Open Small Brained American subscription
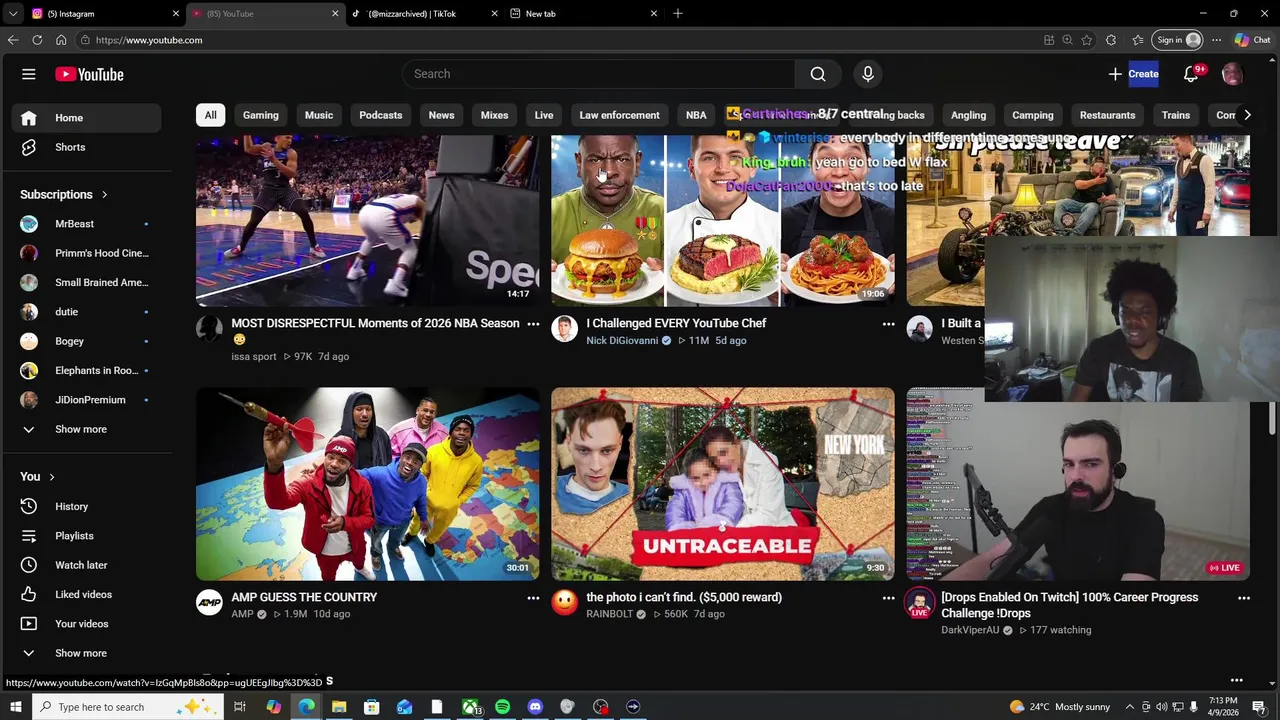Viewport: 1280px width, 720px height. [x=86, y=282]
